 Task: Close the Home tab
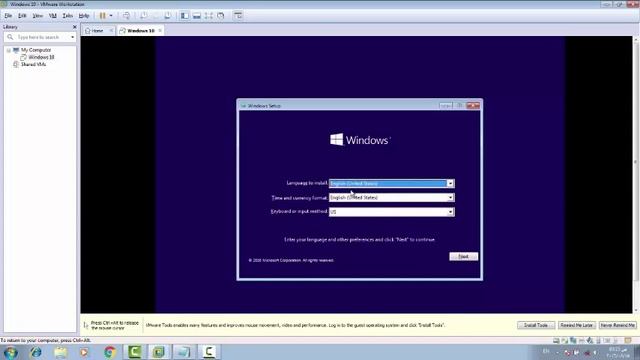[x=111, y=31]
